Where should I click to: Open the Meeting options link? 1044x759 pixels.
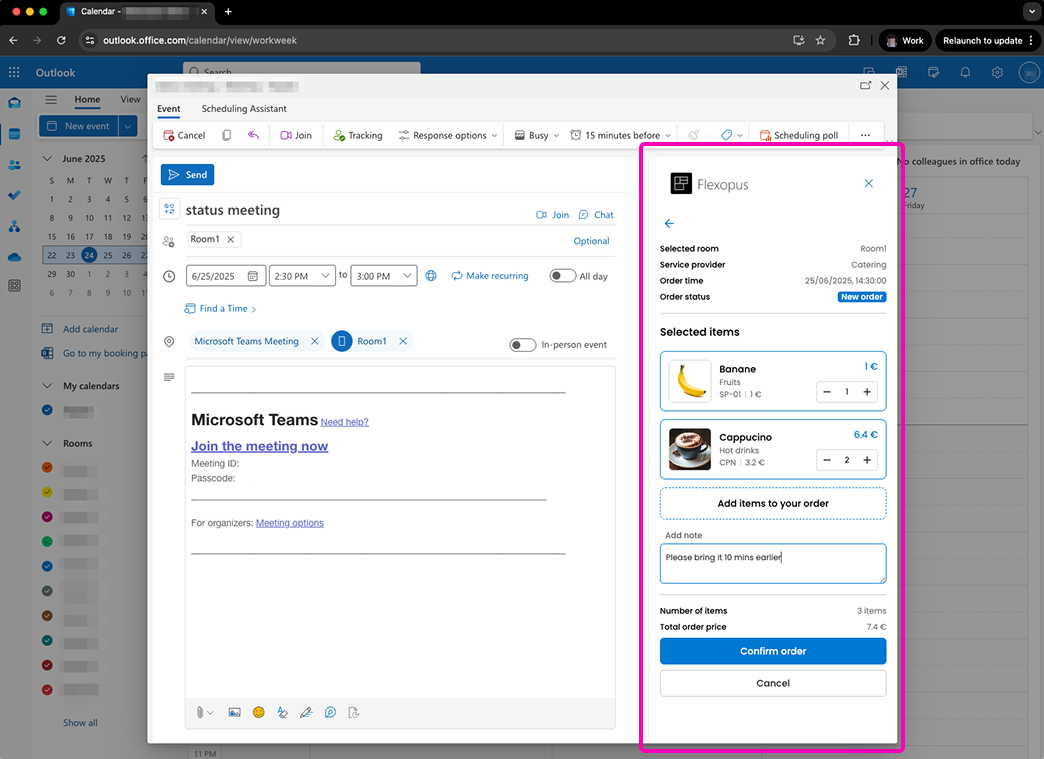290,523
